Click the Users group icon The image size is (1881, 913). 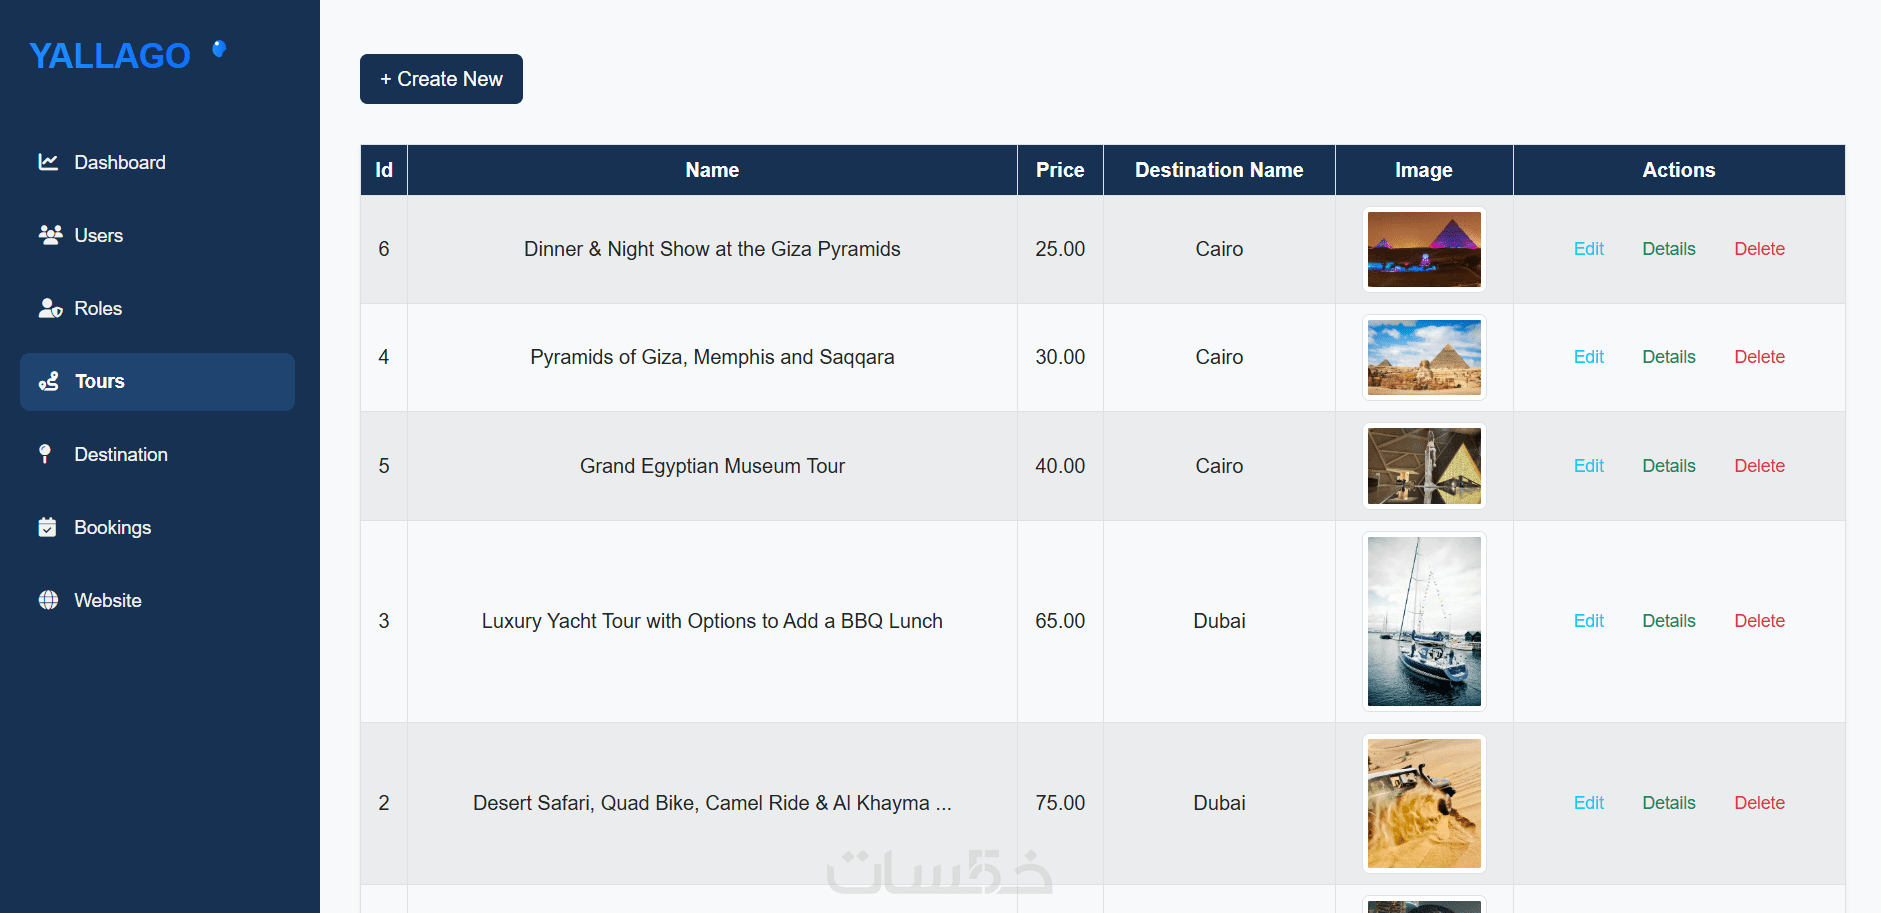pyautogui.click(x=50, y=235)
